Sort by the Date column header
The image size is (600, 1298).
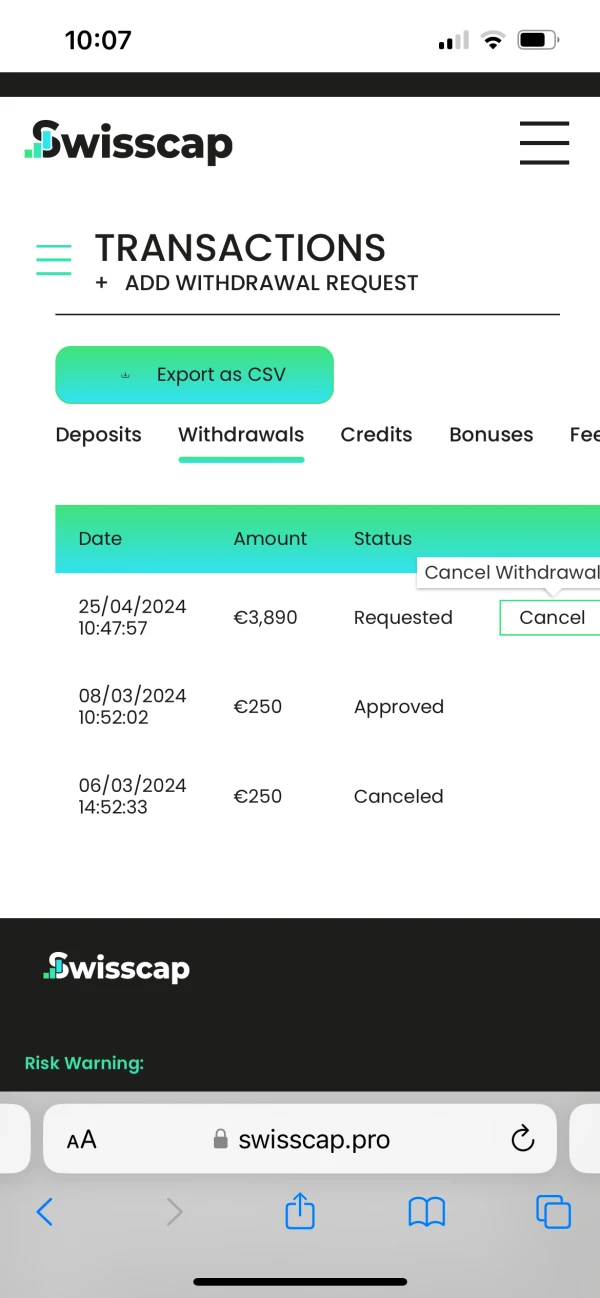tap(100, 538)
